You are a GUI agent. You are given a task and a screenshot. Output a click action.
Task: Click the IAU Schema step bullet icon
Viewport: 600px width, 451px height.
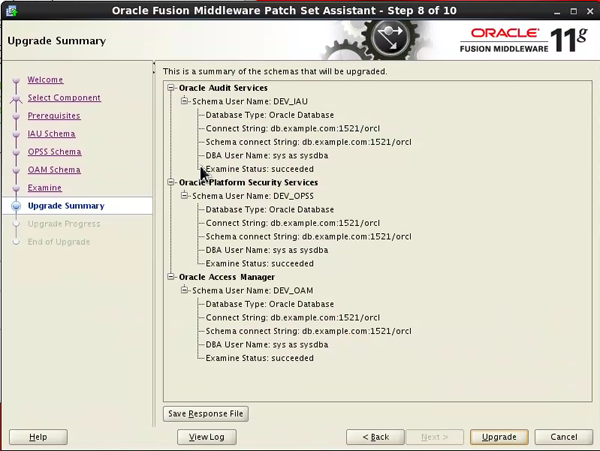16,134
